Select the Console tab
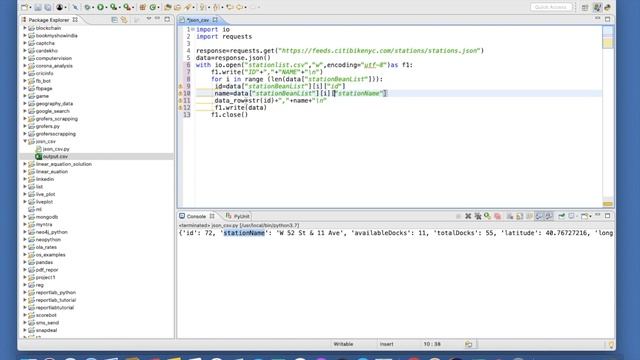The image size is (640, 360). (x=196, y=216)
